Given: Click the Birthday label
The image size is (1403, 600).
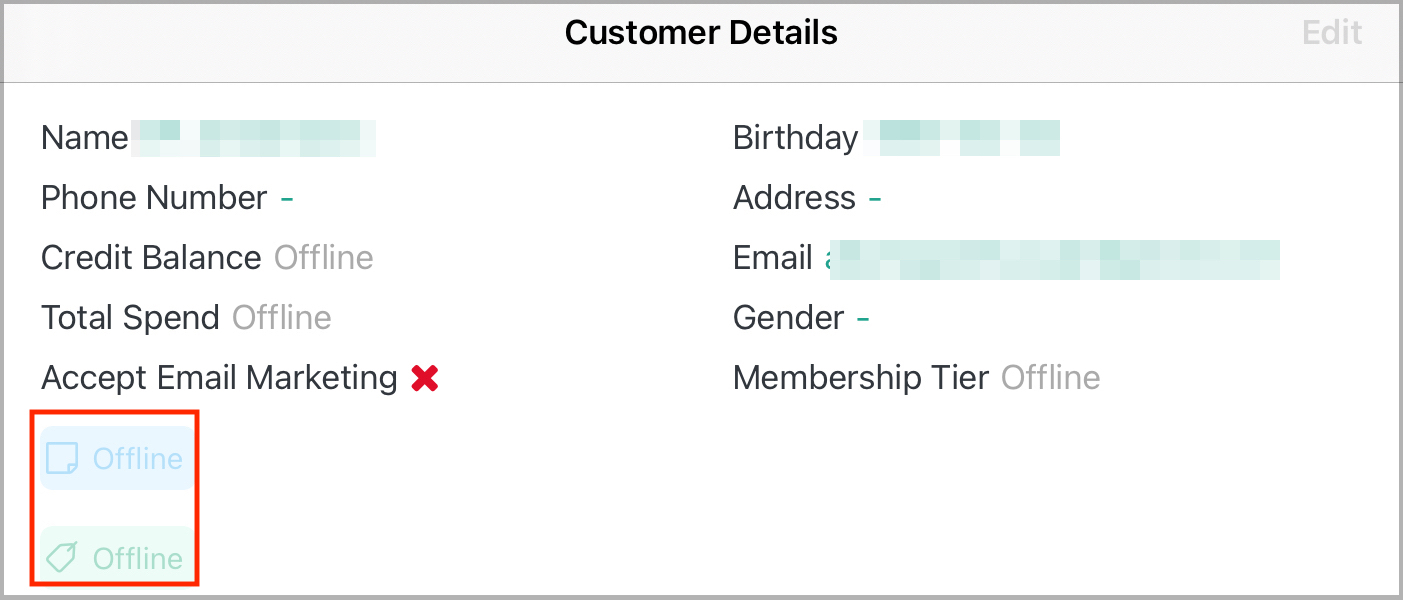Looking at the screenshot, I should 796,138.
